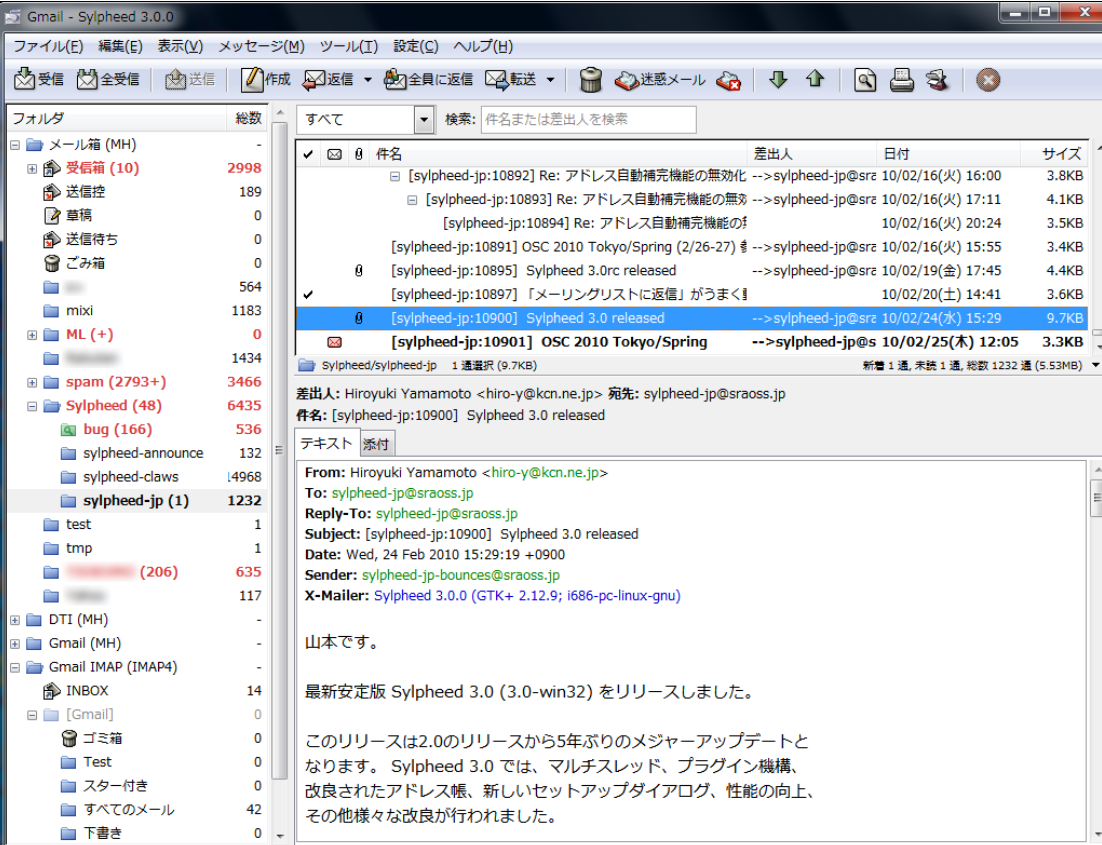Click the check mark column header
This screenshot has height=845, width=1102.
(308, 154)
